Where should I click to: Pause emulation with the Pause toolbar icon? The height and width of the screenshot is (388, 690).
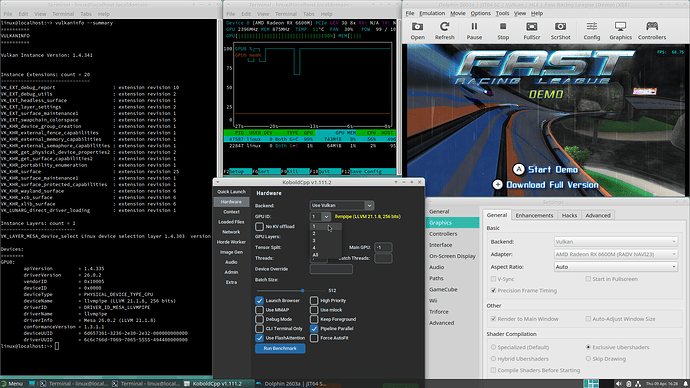[474, 27]
